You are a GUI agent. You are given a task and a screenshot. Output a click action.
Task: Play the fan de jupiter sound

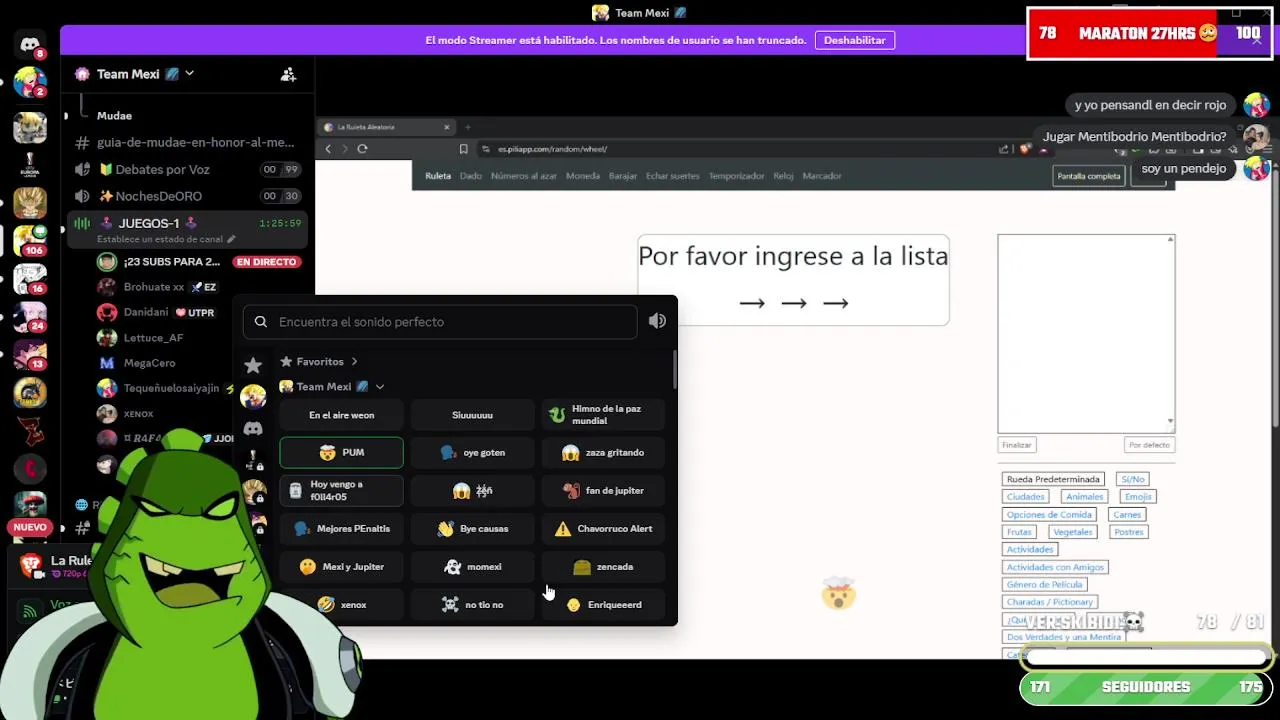603,491
